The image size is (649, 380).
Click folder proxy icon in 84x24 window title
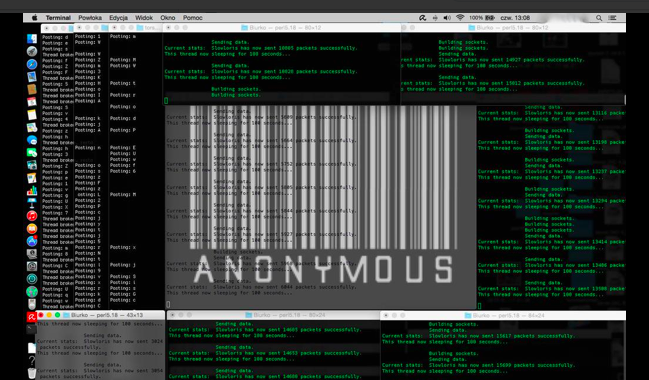tap(468, 315)
